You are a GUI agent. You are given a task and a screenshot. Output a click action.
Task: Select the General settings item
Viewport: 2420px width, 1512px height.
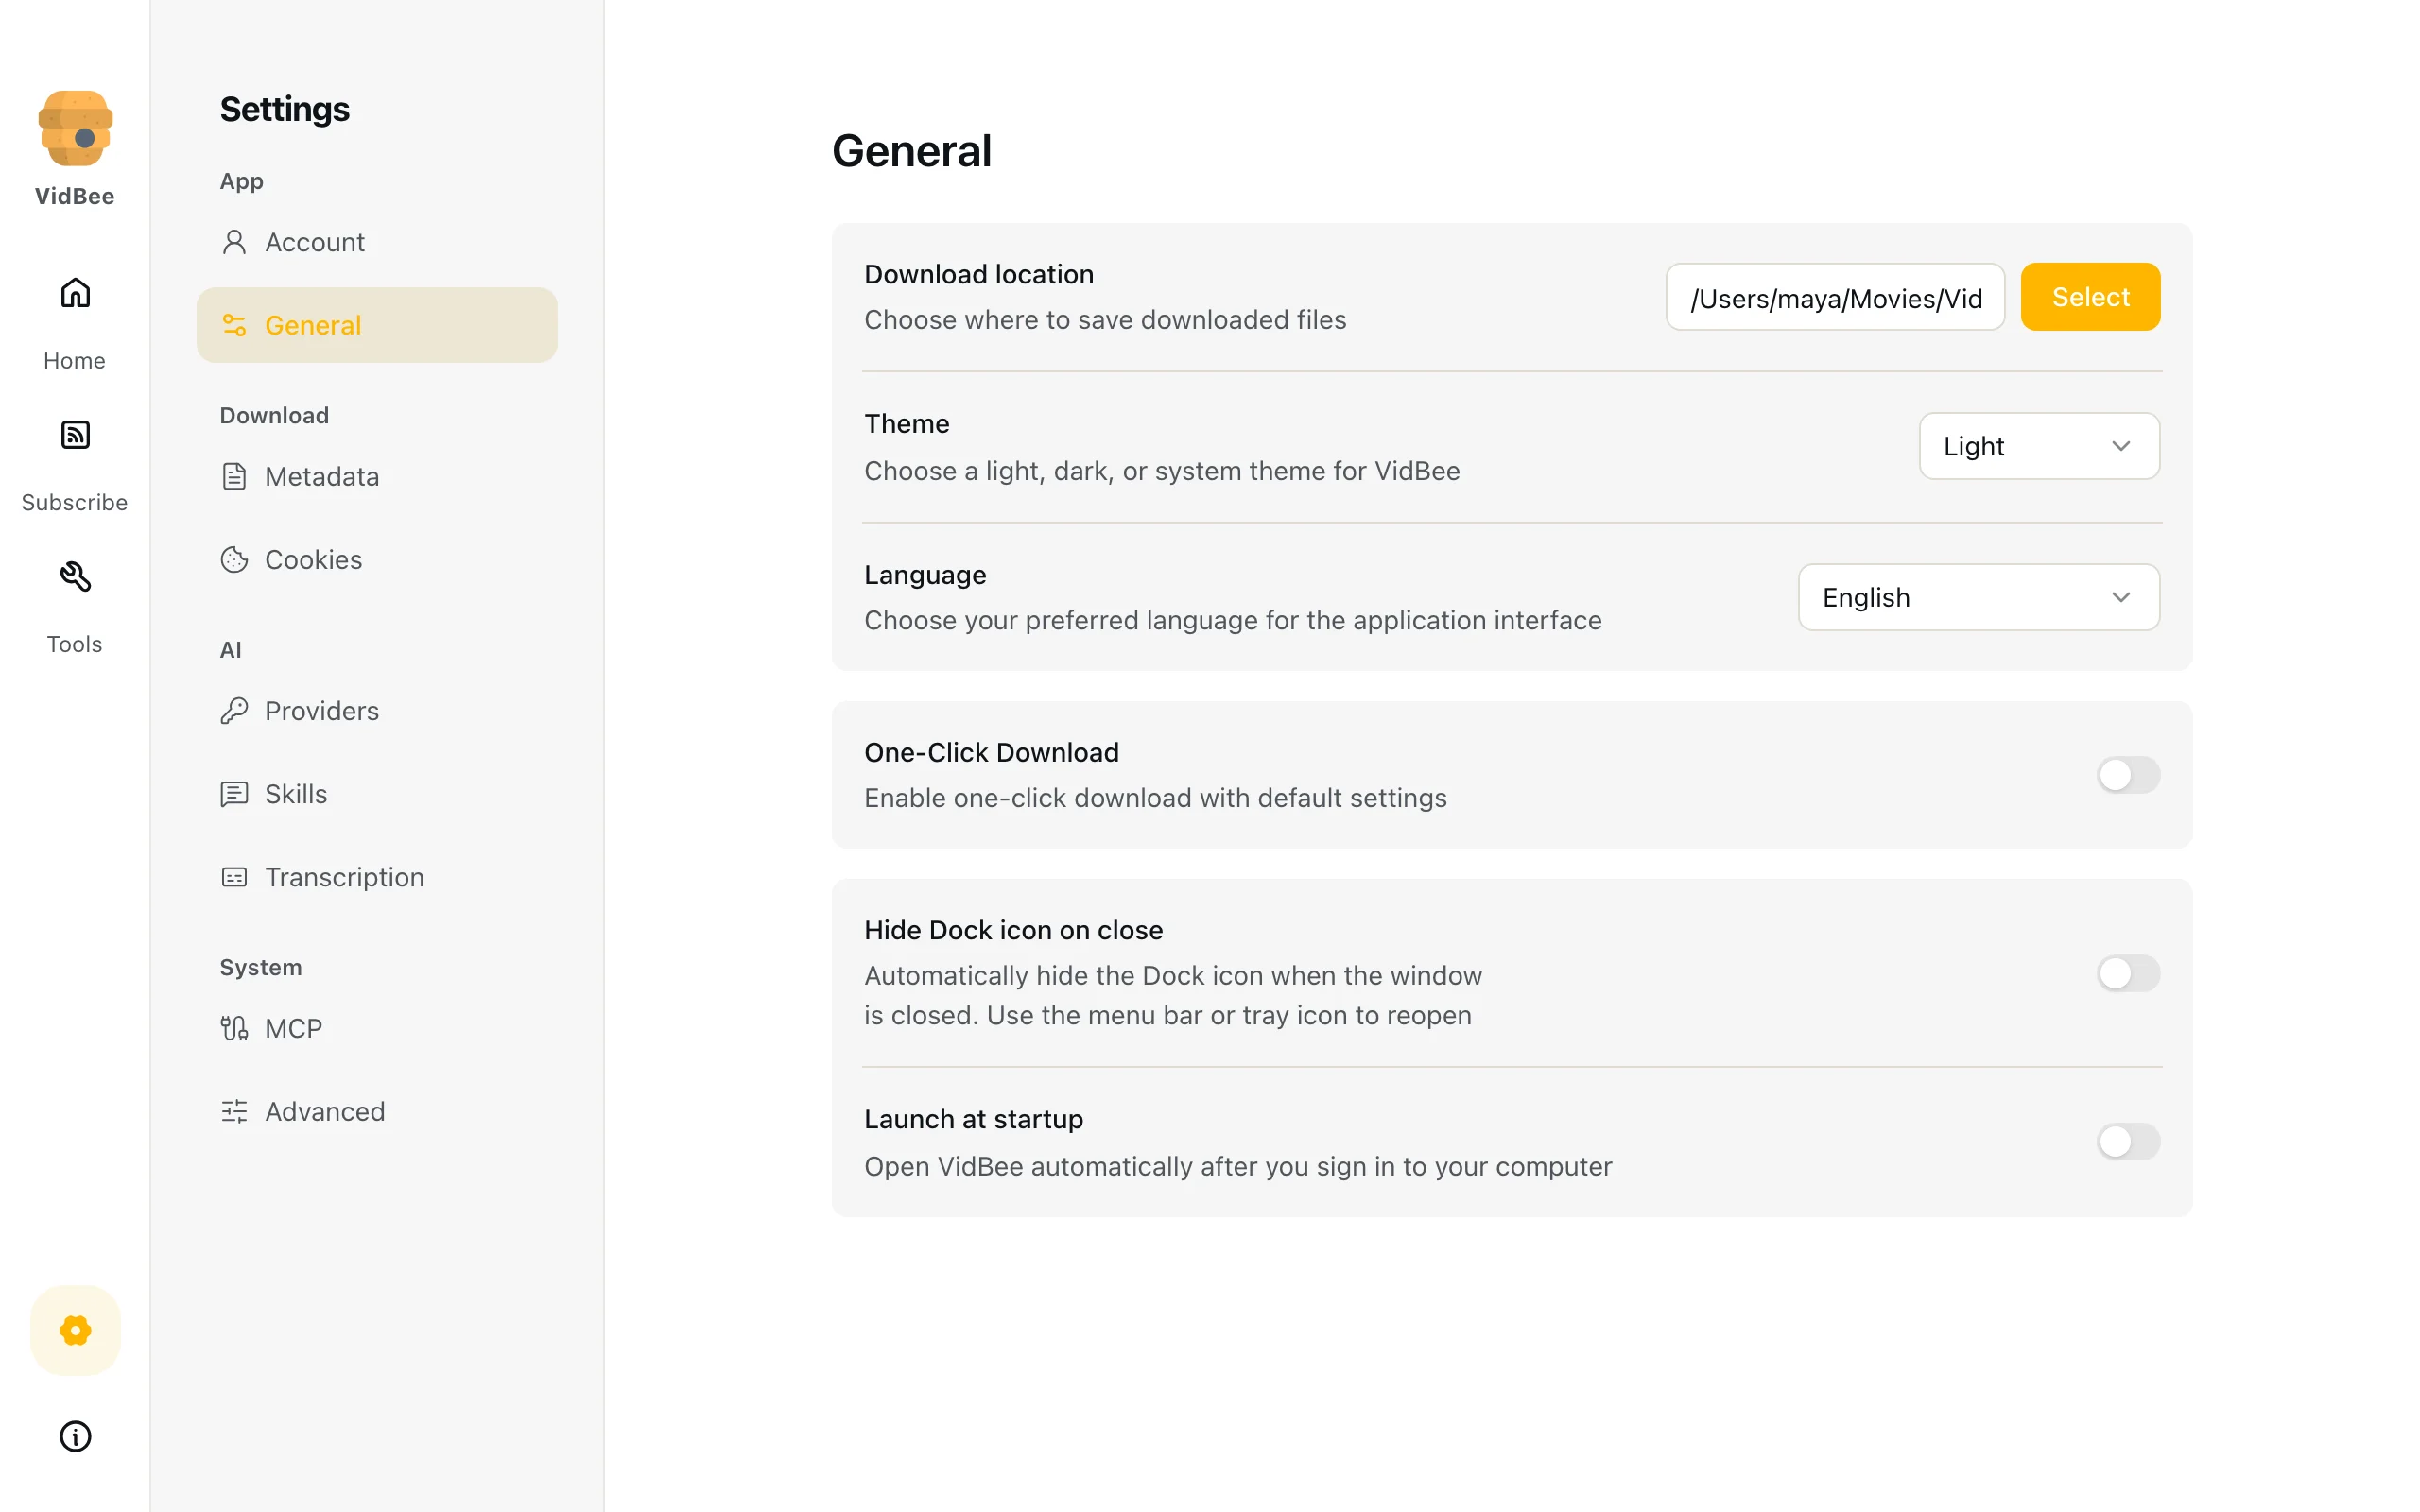coord(377,325)
